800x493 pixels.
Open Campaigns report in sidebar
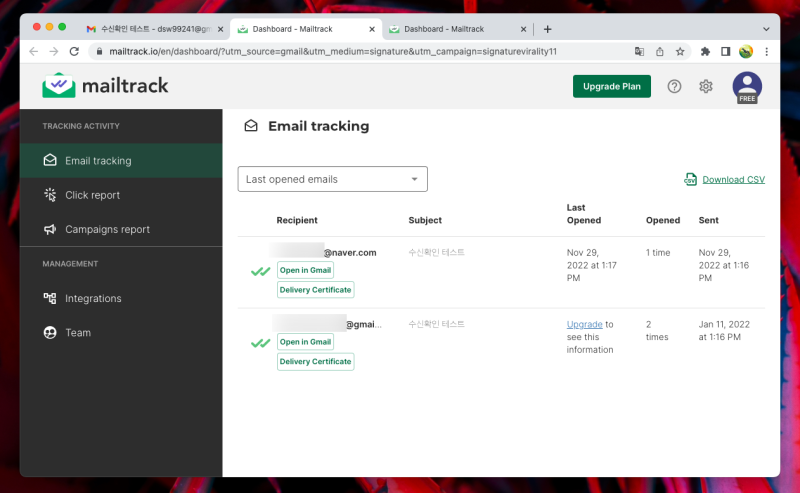[121, 229]
